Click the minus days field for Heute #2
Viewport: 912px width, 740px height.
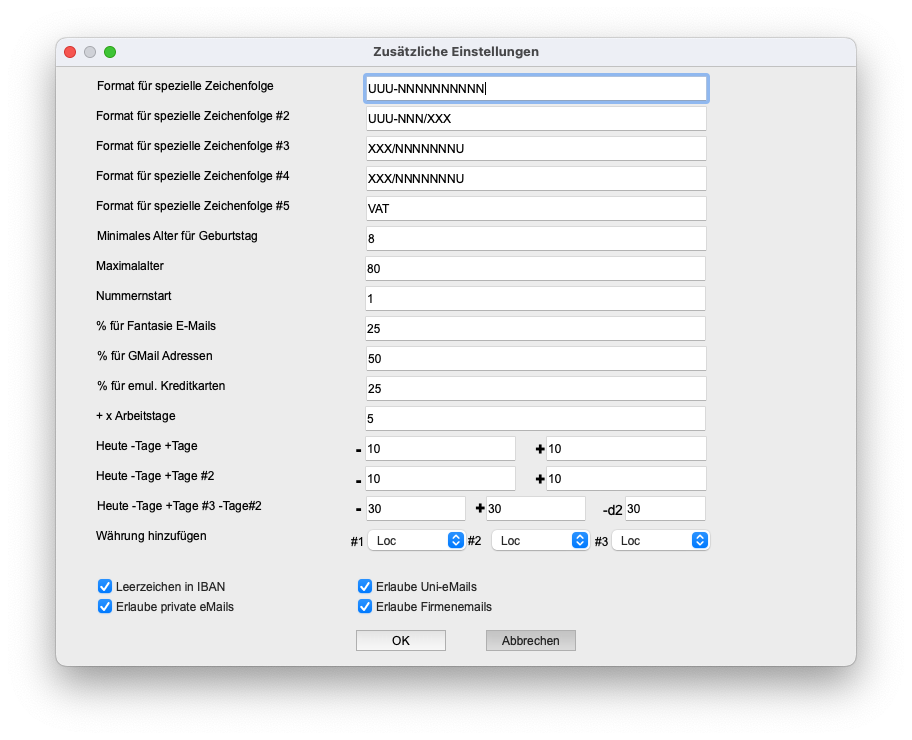pos(440,479)
